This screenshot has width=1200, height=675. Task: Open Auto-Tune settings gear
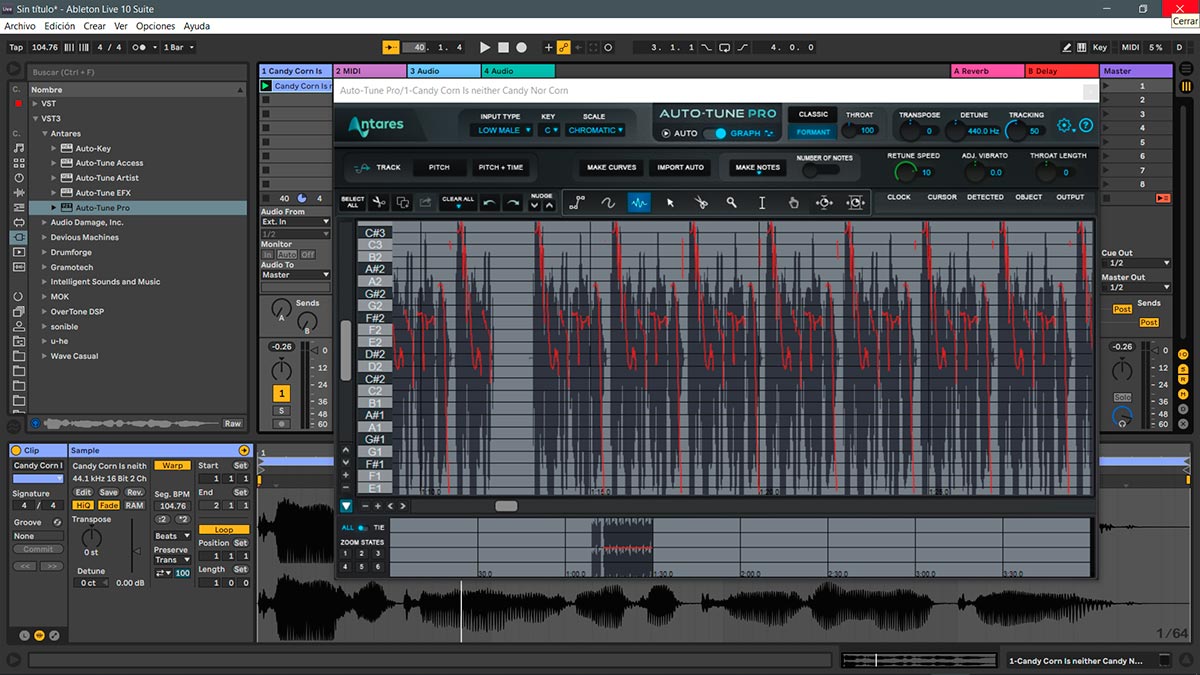[1064, 126]
